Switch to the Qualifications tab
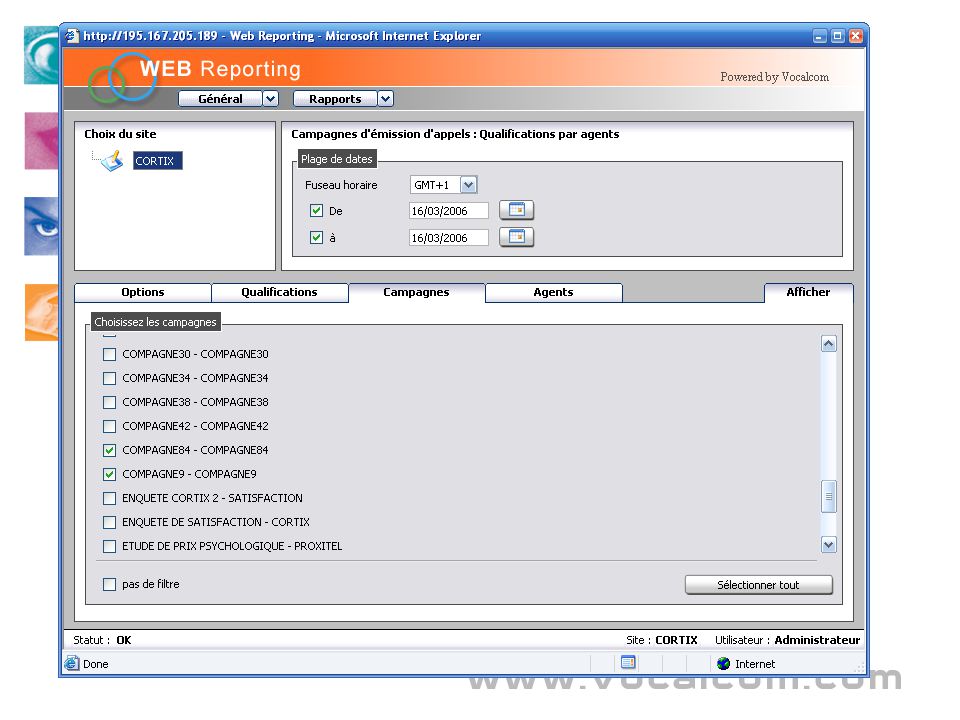The image size is (960, 720). coord(279,292)
